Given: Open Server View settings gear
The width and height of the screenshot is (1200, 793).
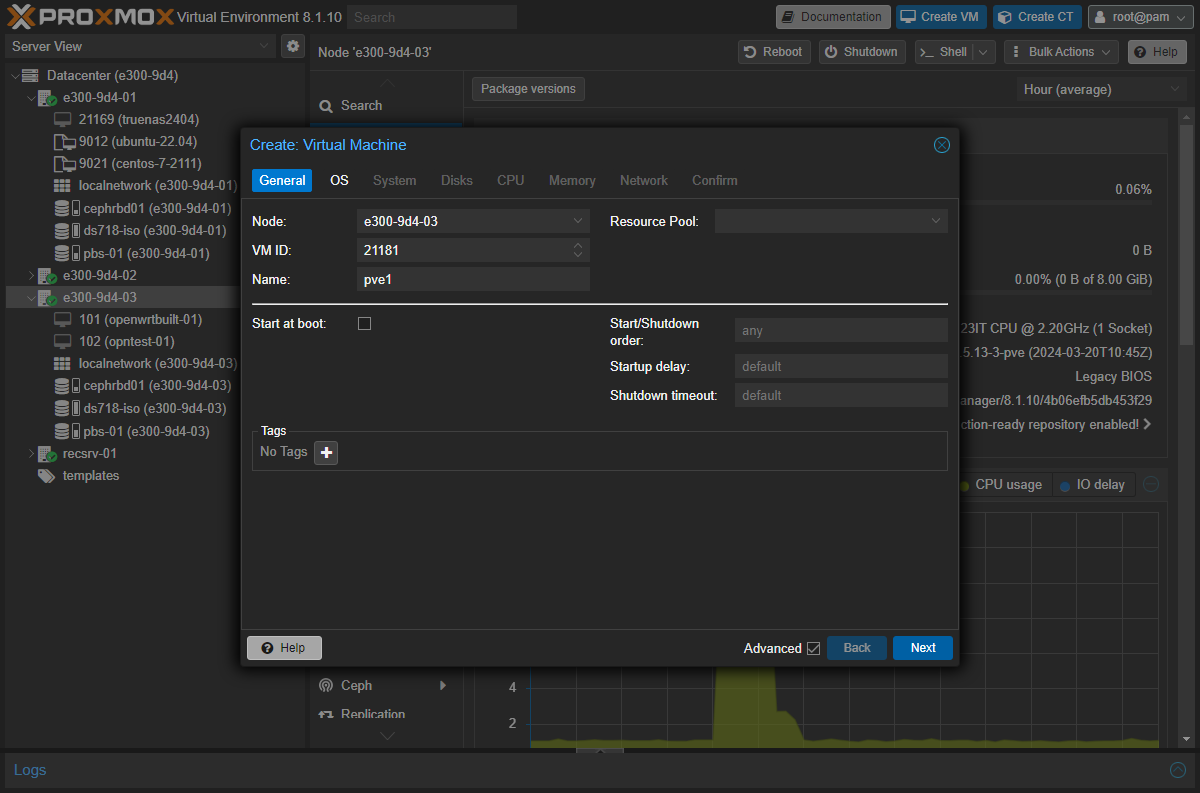Looking at the screenshot, I should (x=293, y=46).
